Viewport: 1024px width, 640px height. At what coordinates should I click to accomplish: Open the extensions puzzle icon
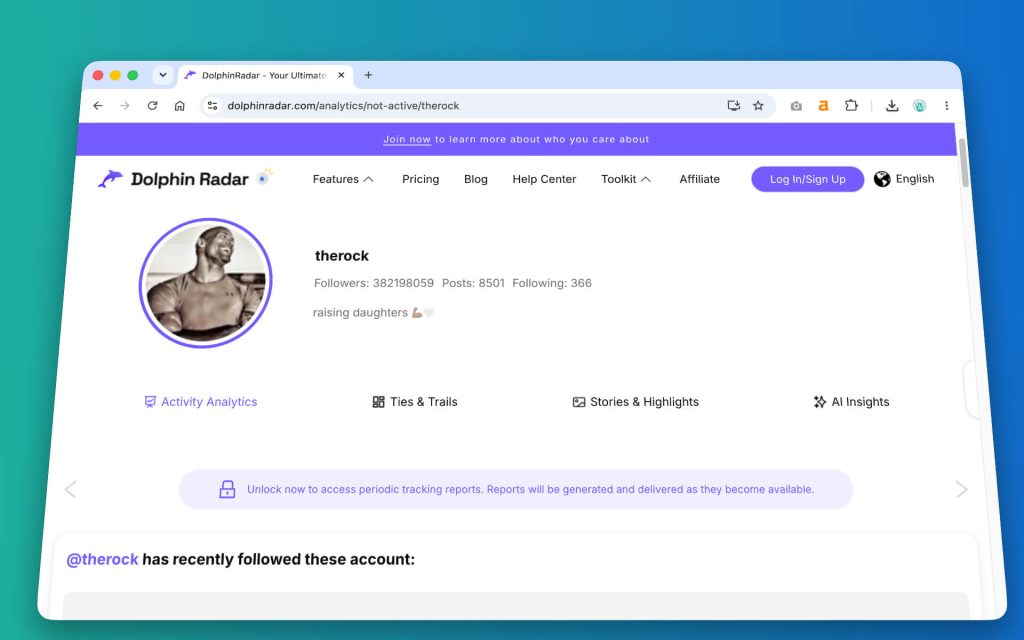pyautogui.click(x=851, y=105)
